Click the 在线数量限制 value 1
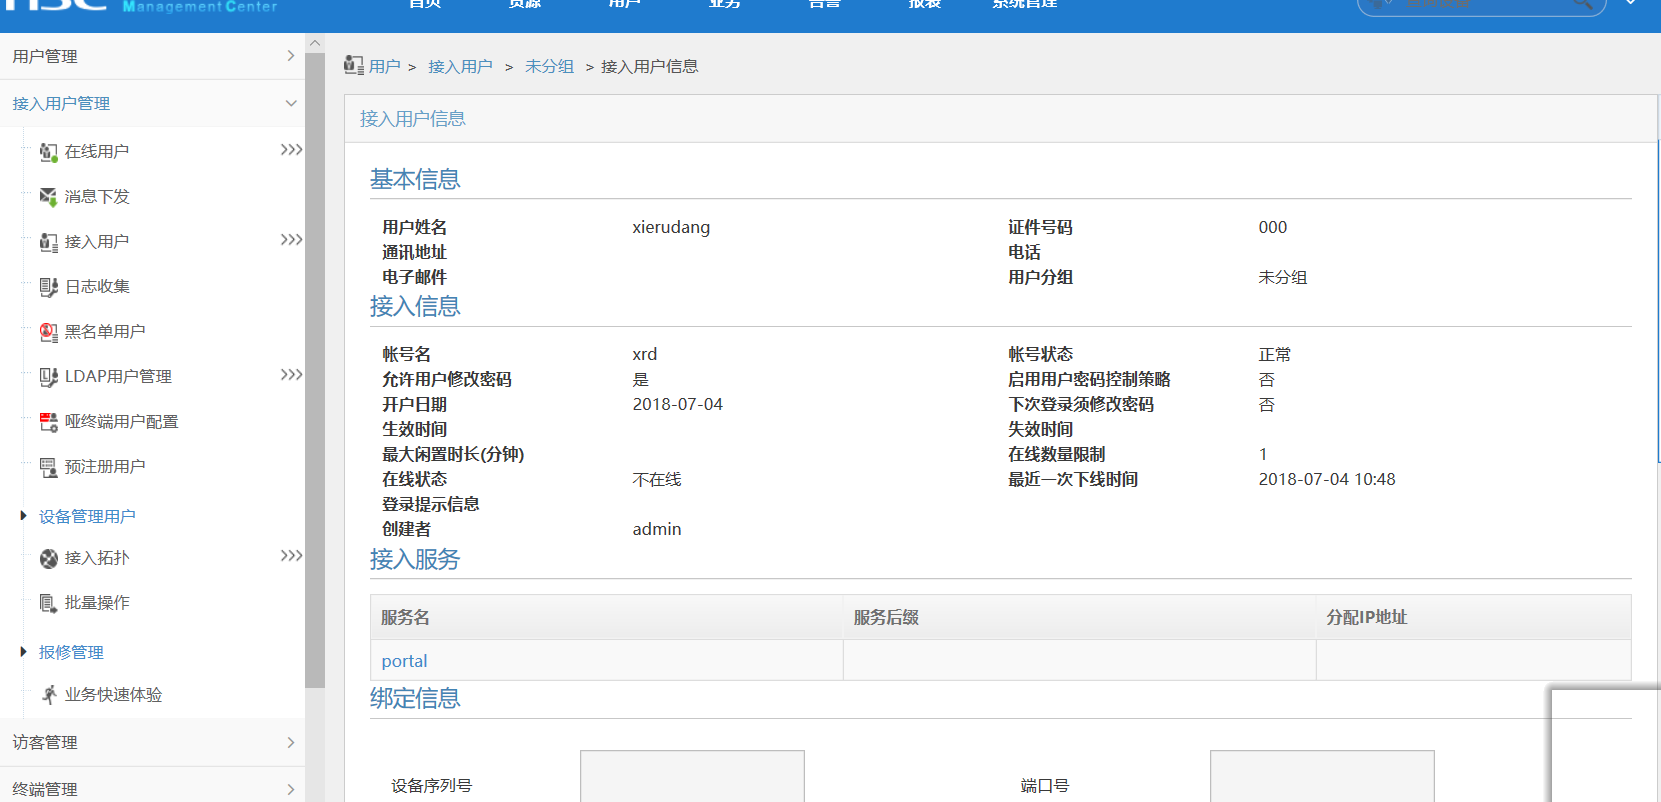Image resolution: width=1661 pixels, height=802 pixels. click(1263, 454)
